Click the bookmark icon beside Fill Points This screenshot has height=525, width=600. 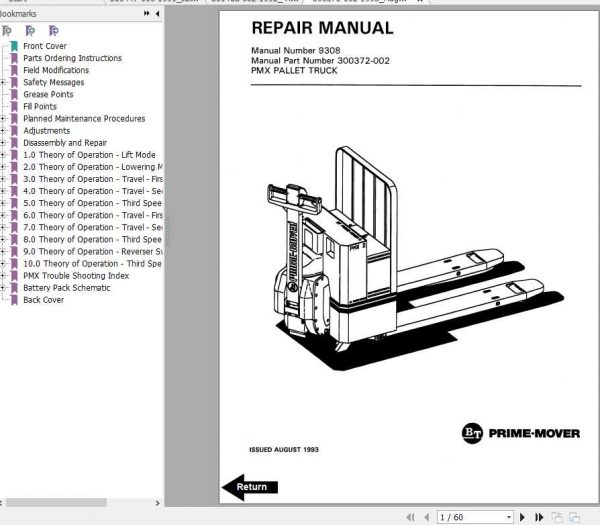14,107
